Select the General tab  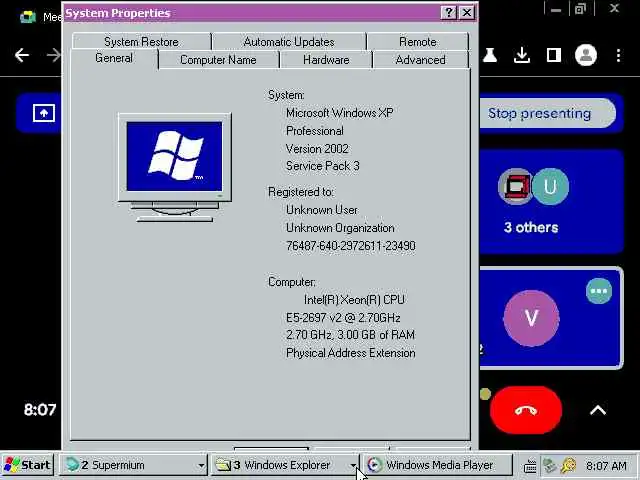[114, 58]
